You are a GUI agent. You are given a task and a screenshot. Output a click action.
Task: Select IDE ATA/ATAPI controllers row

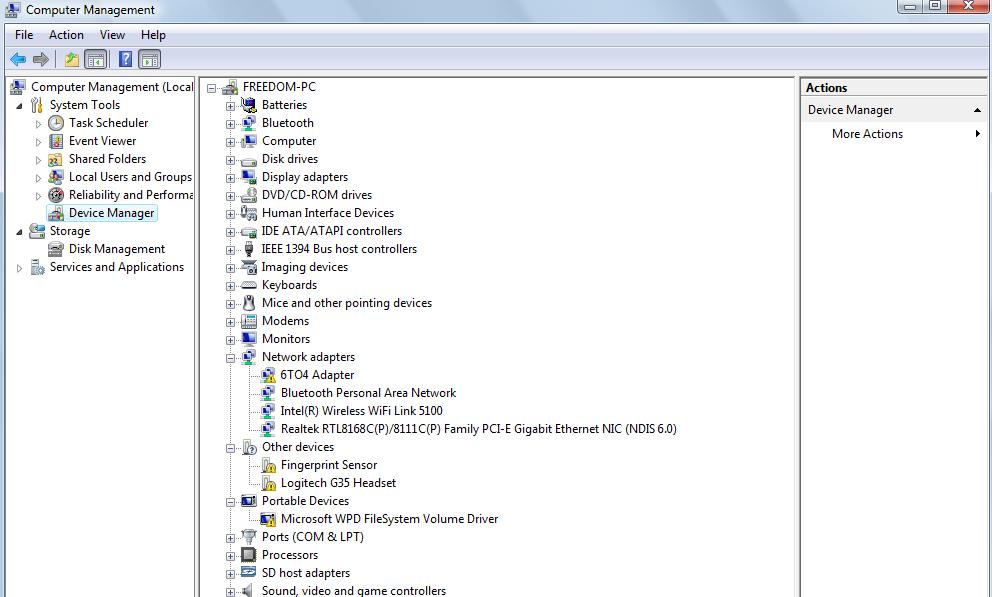[x=332, y=231]
